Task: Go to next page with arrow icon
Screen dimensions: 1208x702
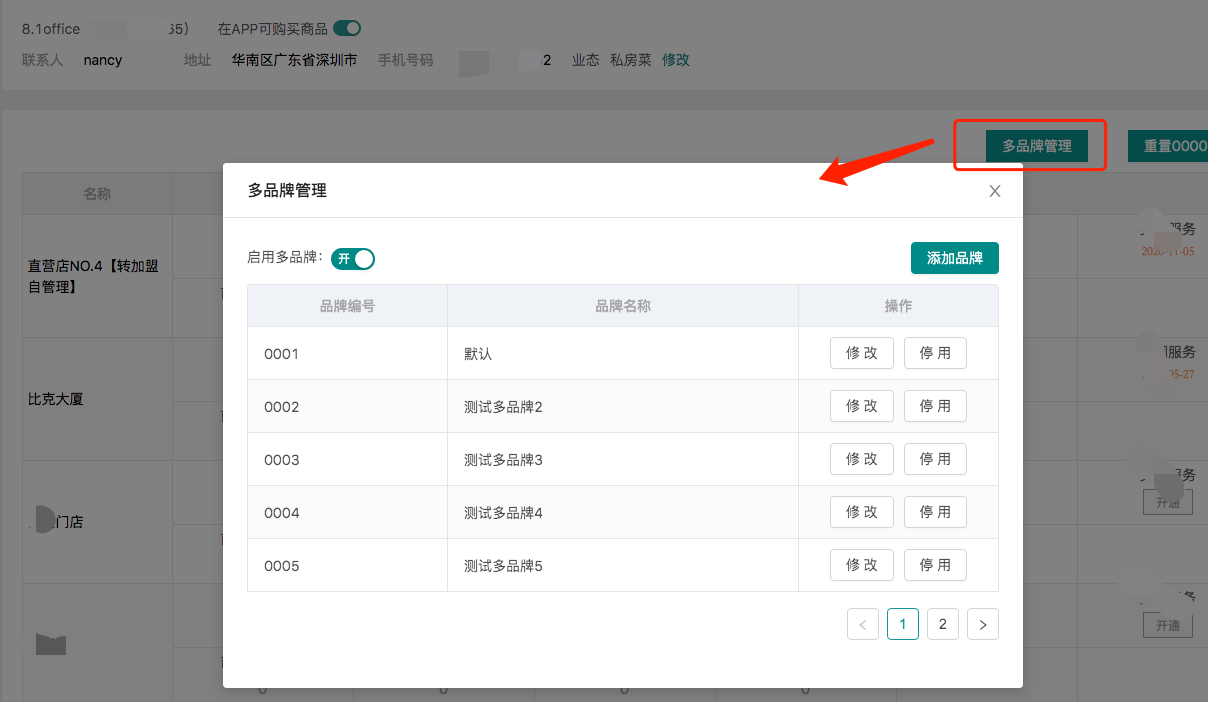Action: (x=982, y=623)
